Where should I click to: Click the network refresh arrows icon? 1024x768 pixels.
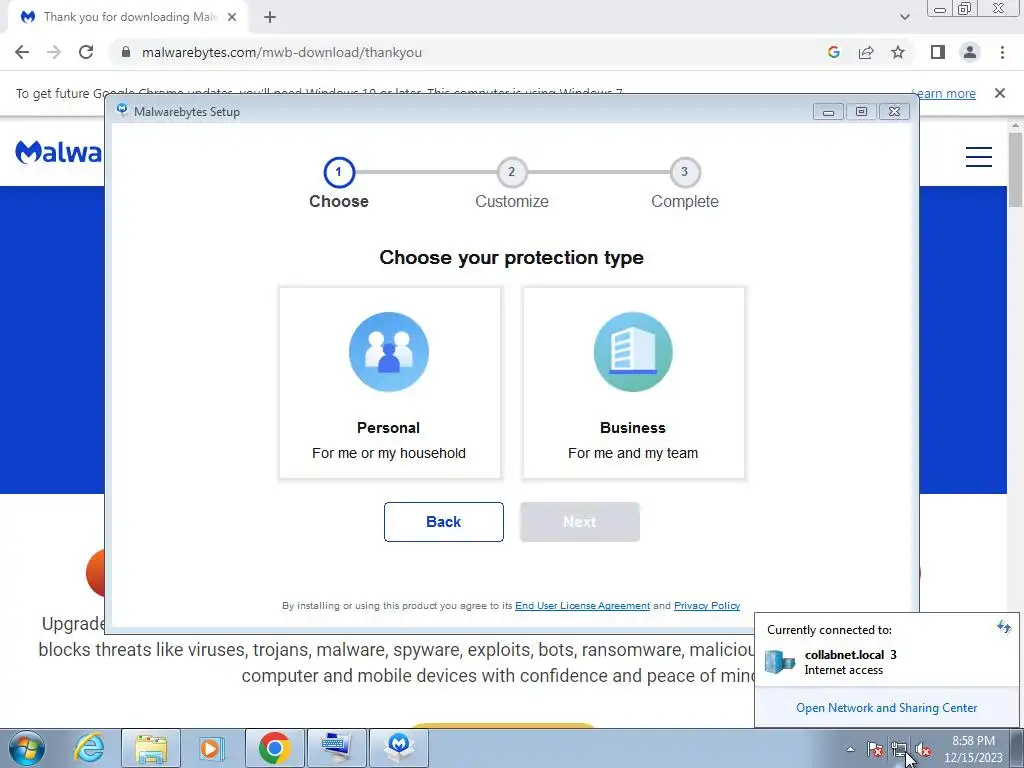(1004, 628)
